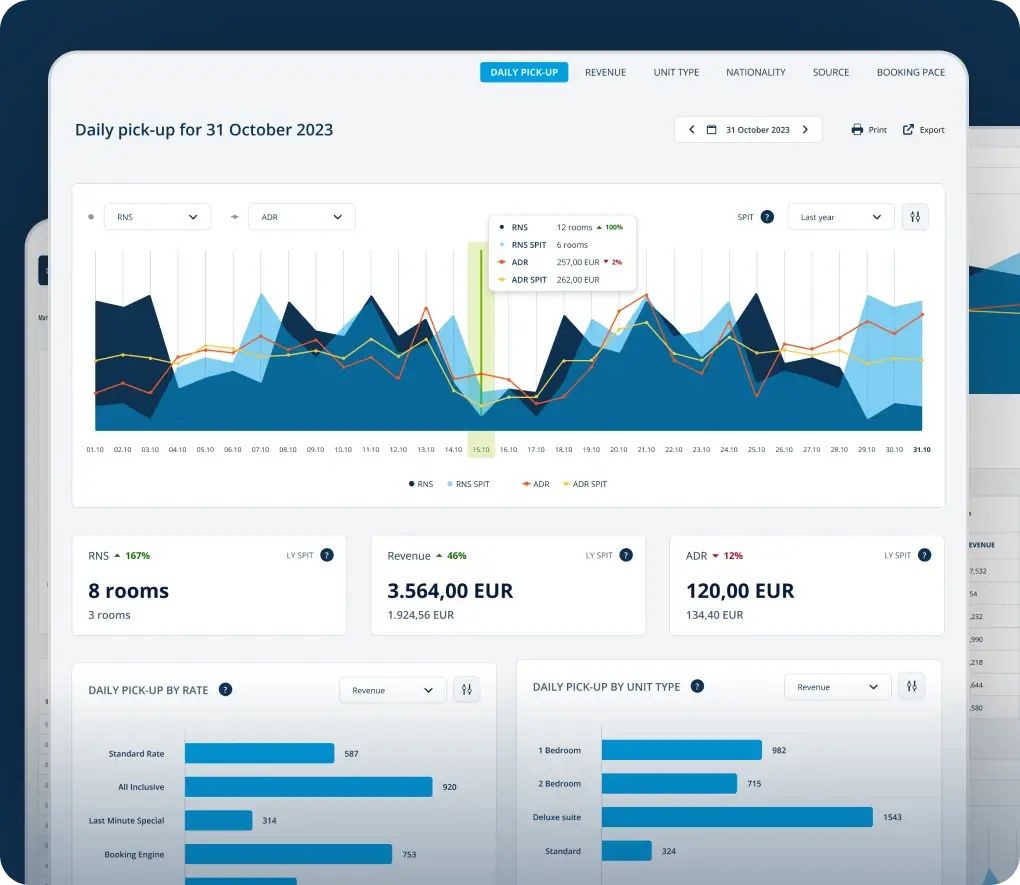1020x885 pixels.
Task: Open Revenue card LY SPIT help icon
Action: tap(626, 555)
